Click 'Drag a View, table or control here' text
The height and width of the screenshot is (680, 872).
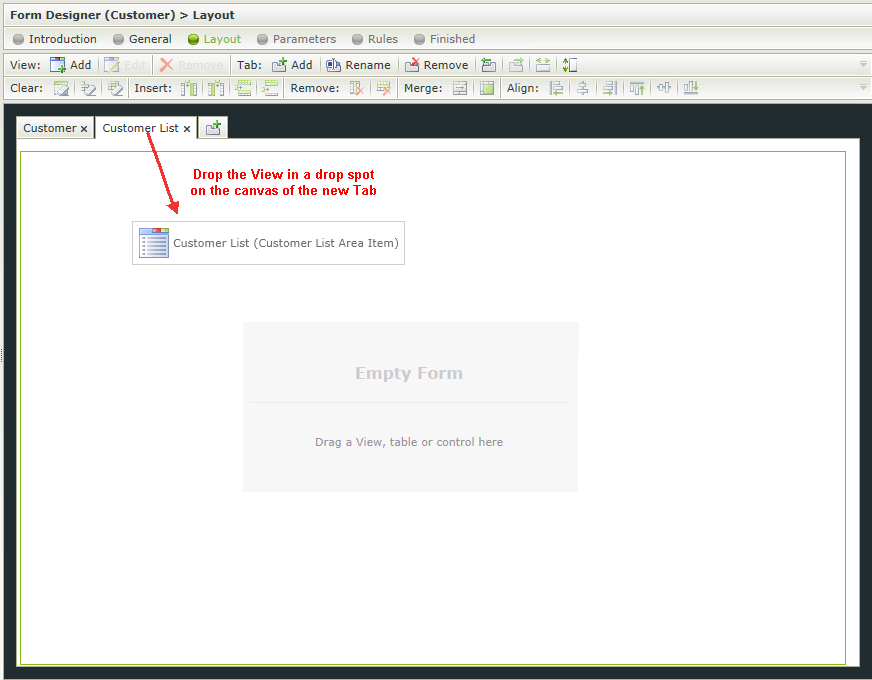[409, 442]
